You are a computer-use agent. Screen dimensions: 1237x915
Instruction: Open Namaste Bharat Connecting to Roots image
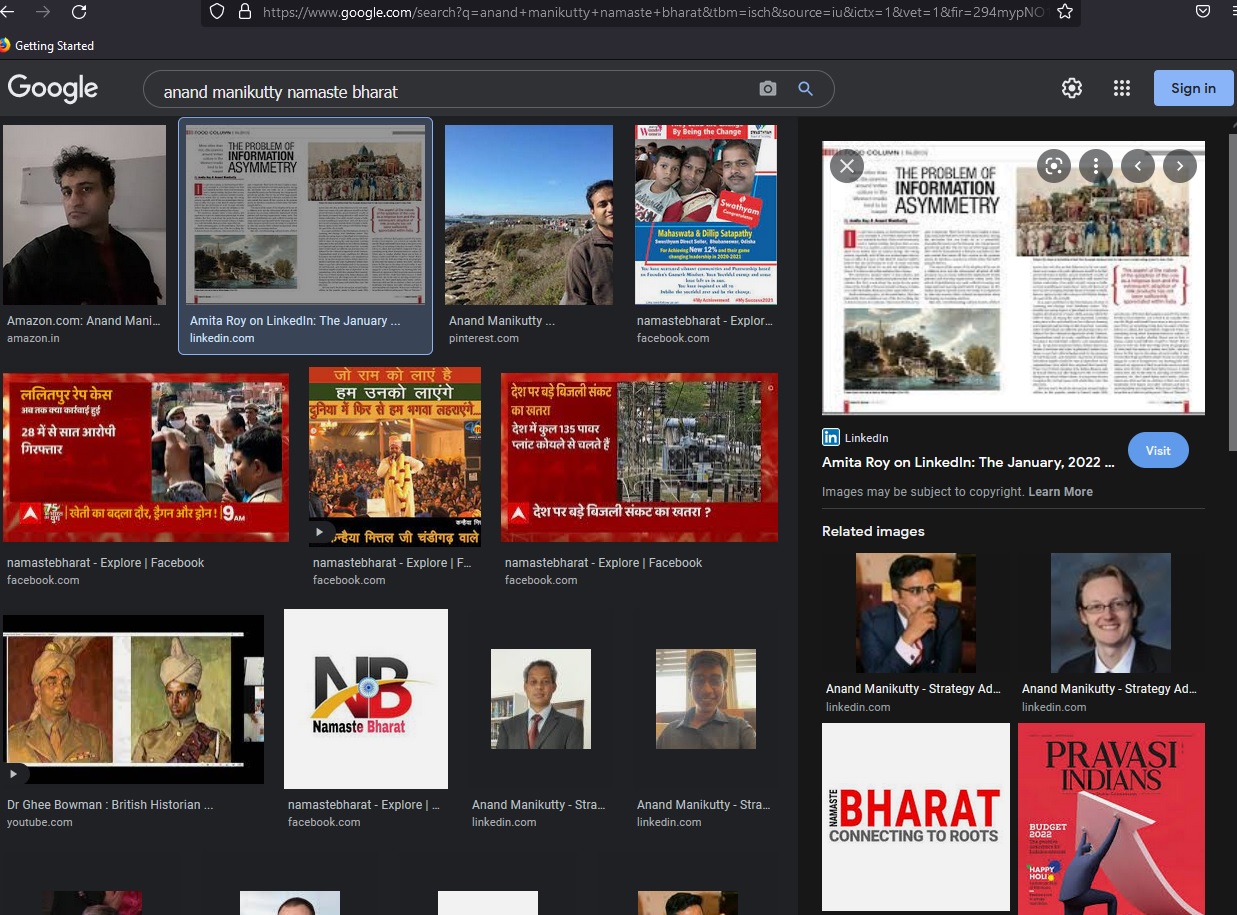pyautogui.click(x=916, y=817)
